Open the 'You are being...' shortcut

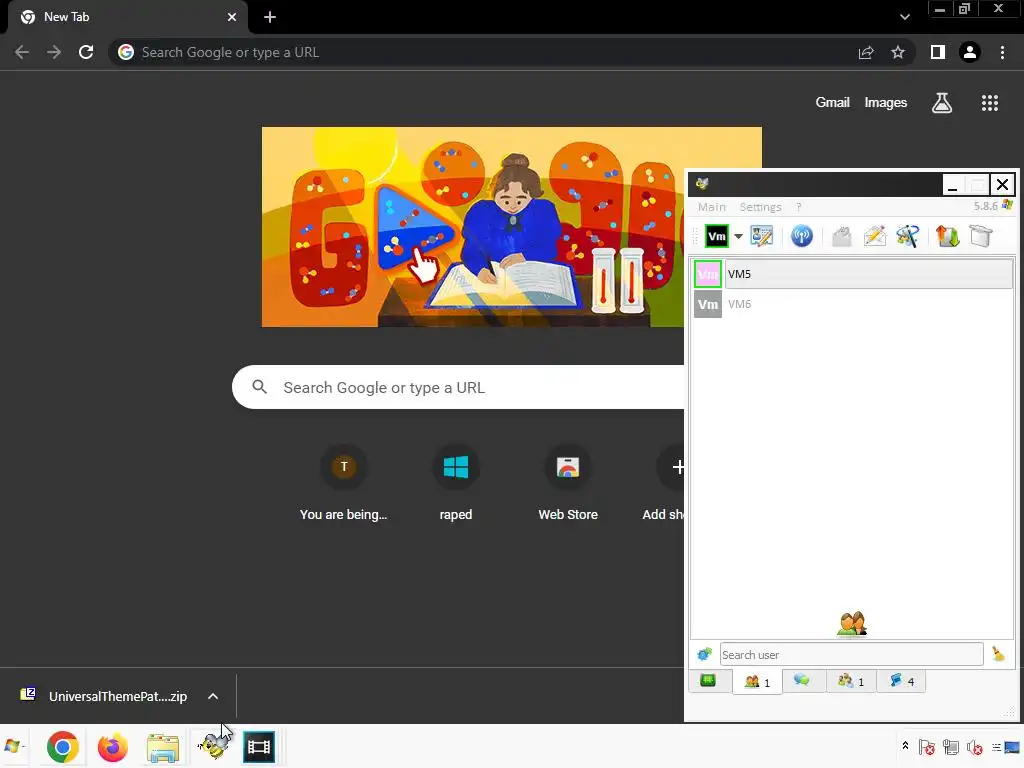(x=344, y=484)
